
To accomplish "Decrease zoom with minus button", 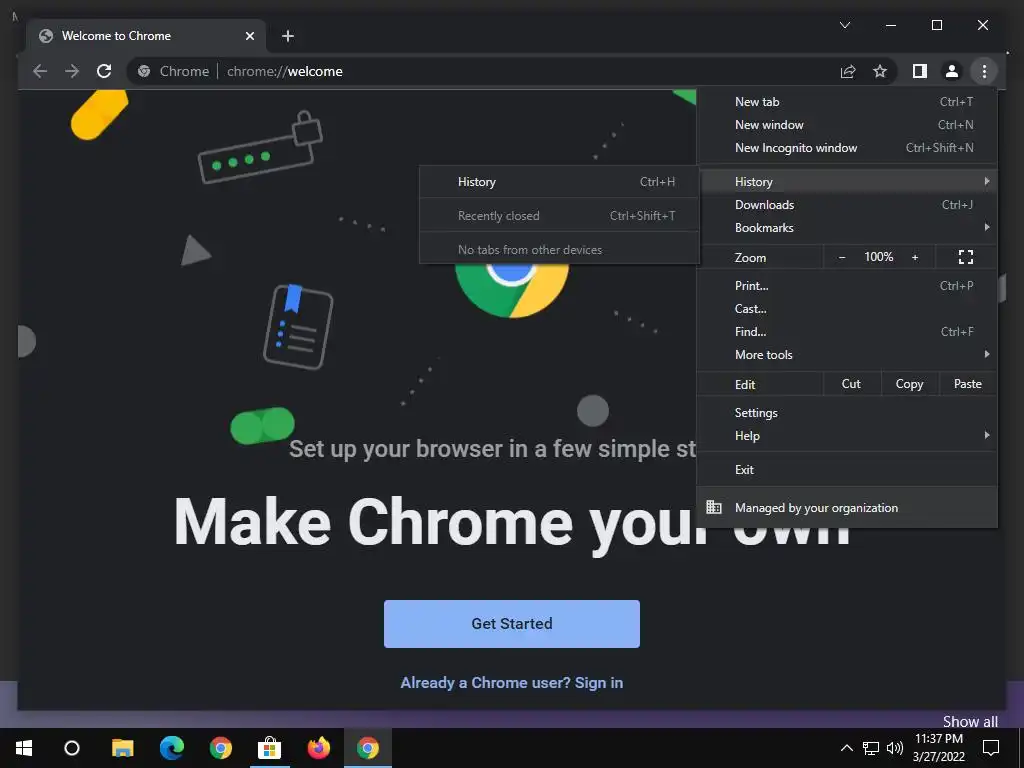I will click(x=842, y=257).
